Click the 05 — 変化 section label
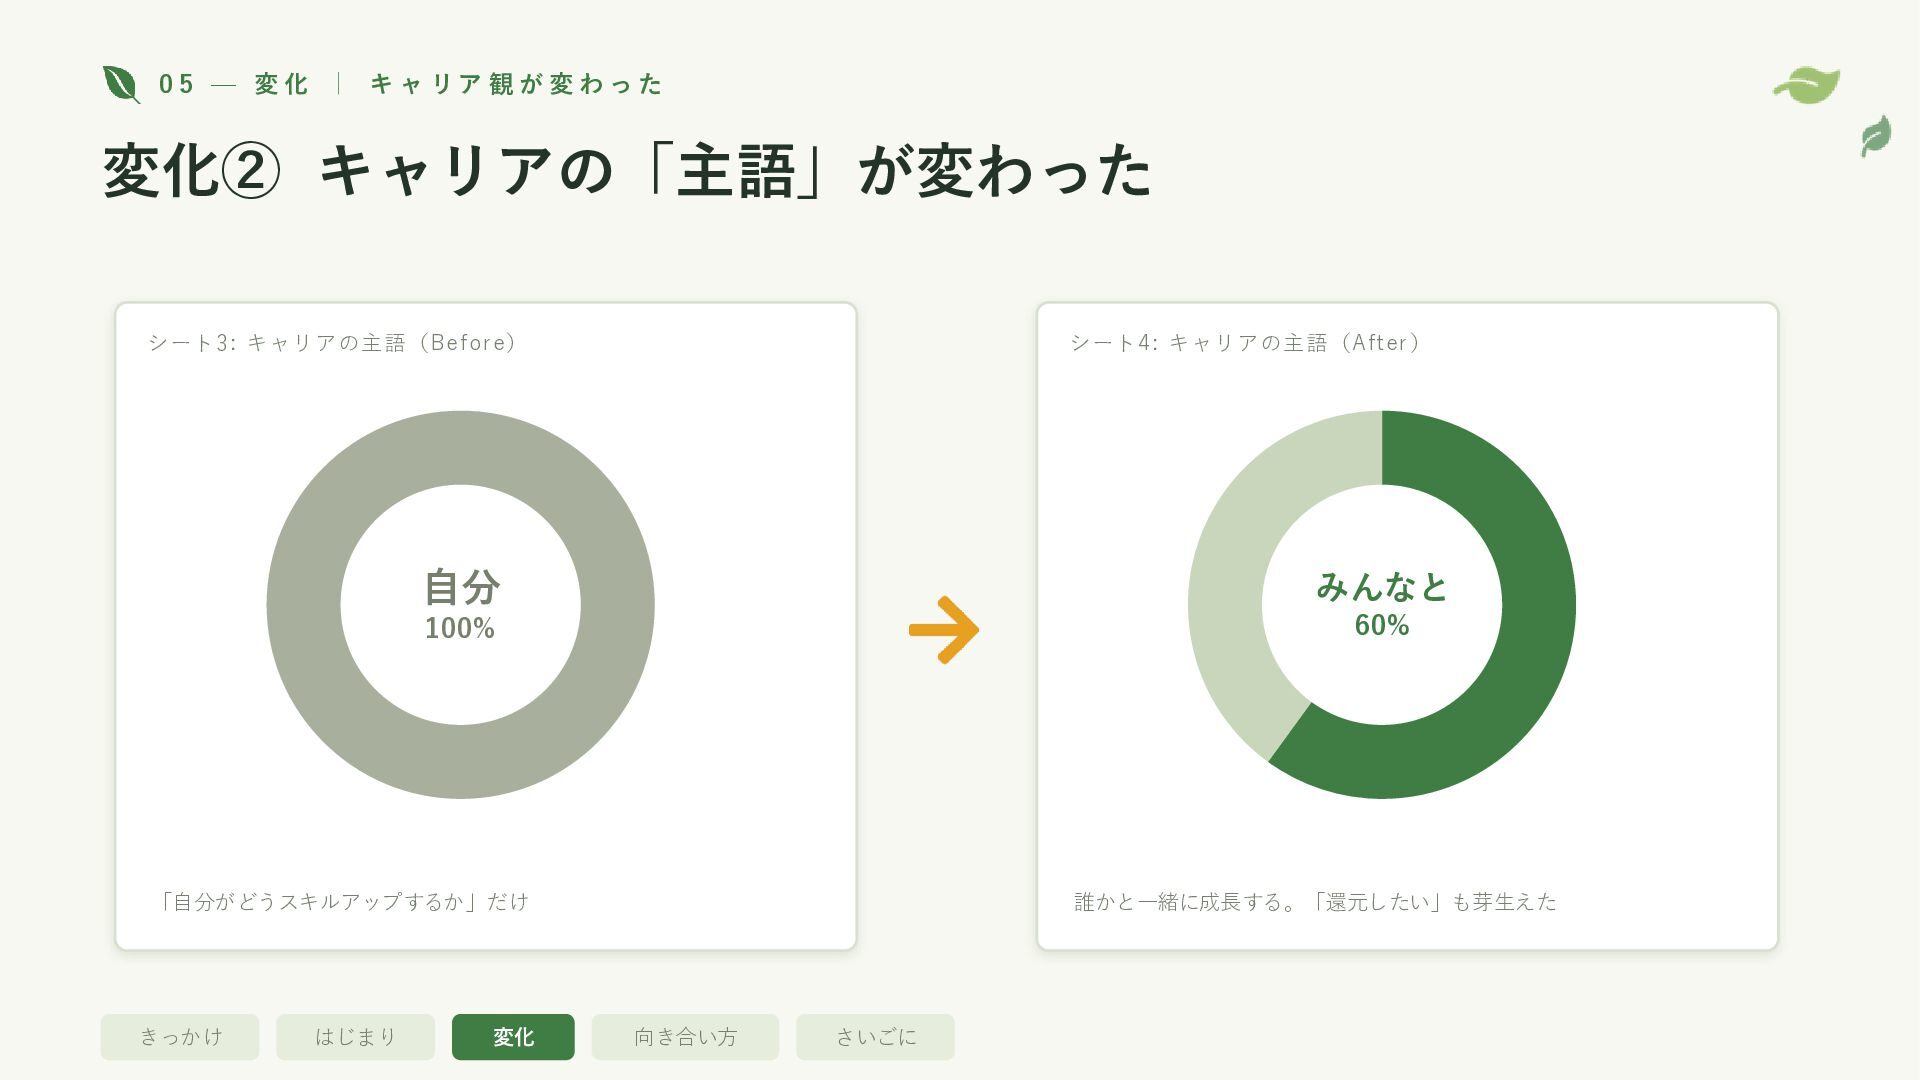Image resolution: width=1920 pixels, height=1080 pixels. pyautogui.click(x=233, y=84)
